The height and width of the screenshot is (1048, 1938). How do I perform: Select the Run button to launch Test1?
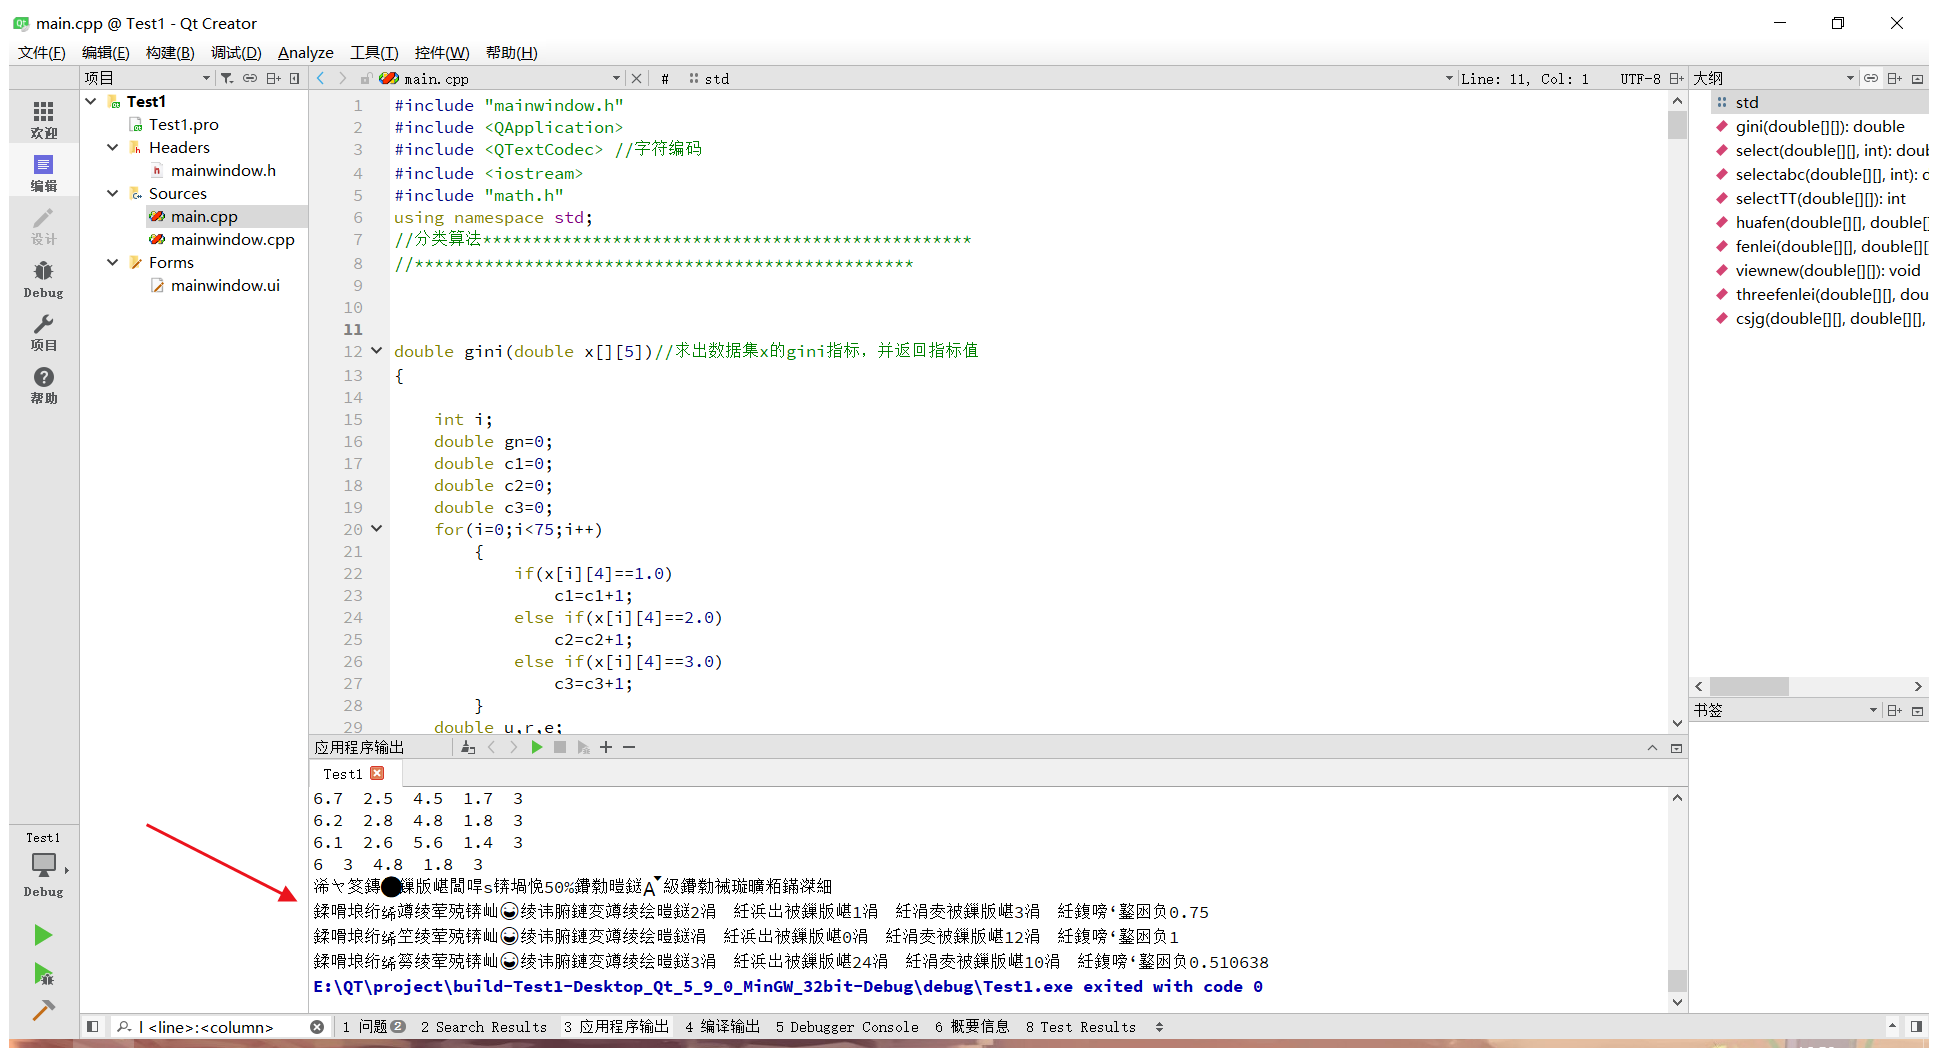pos(43,935)
